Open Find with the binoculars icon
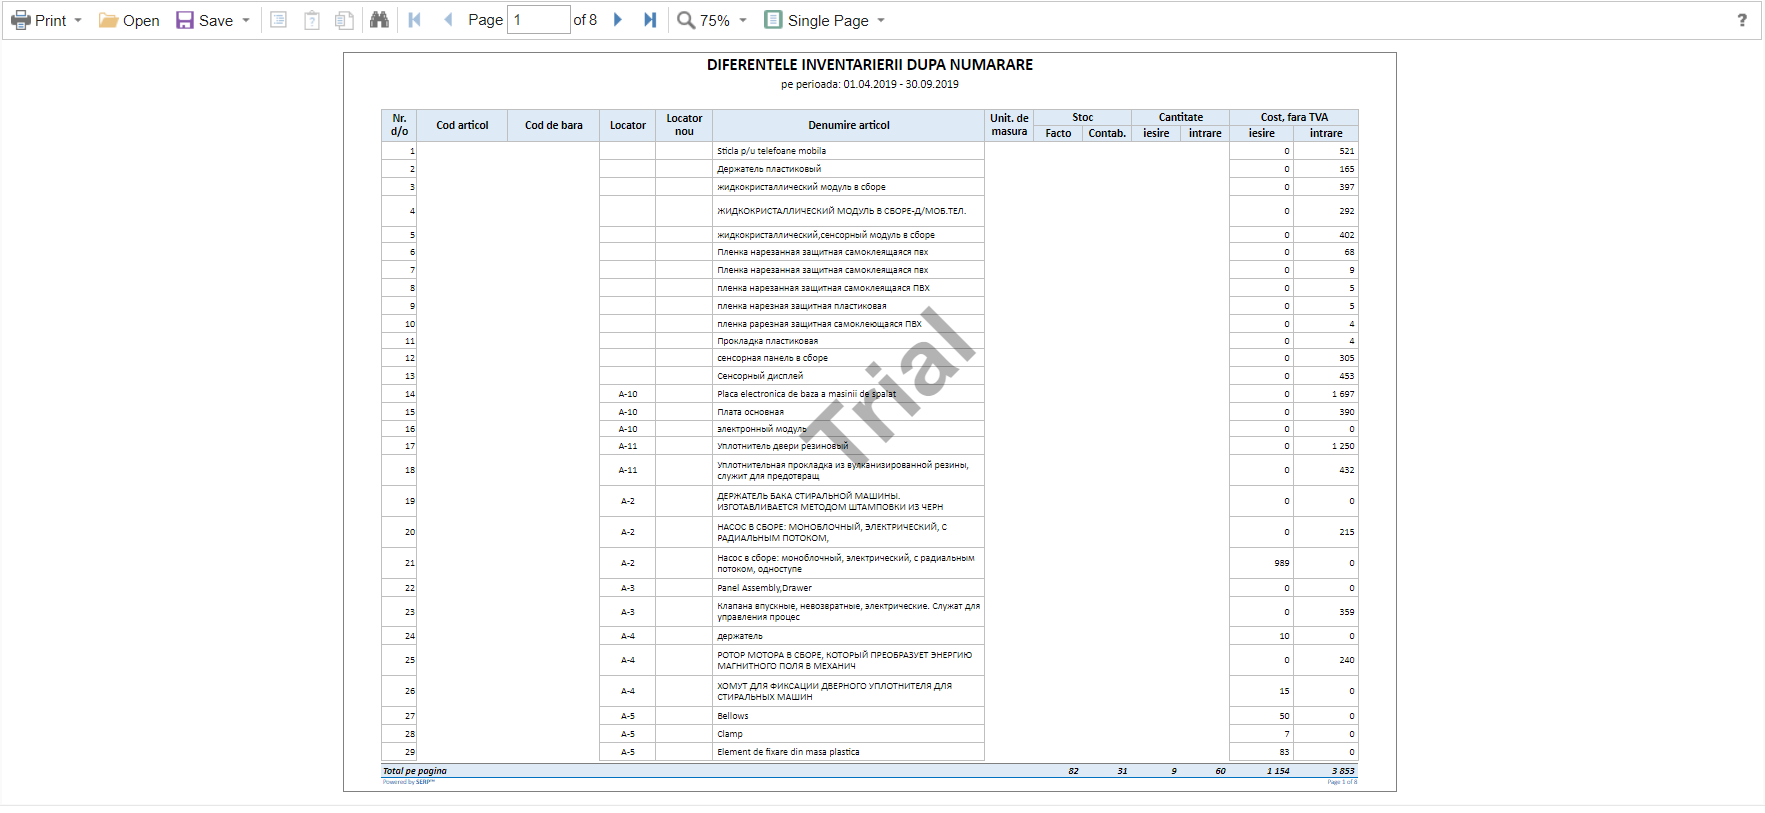The width and height of the screenshot is (1765, 813). pyautogui.click(x=379, y=20)
